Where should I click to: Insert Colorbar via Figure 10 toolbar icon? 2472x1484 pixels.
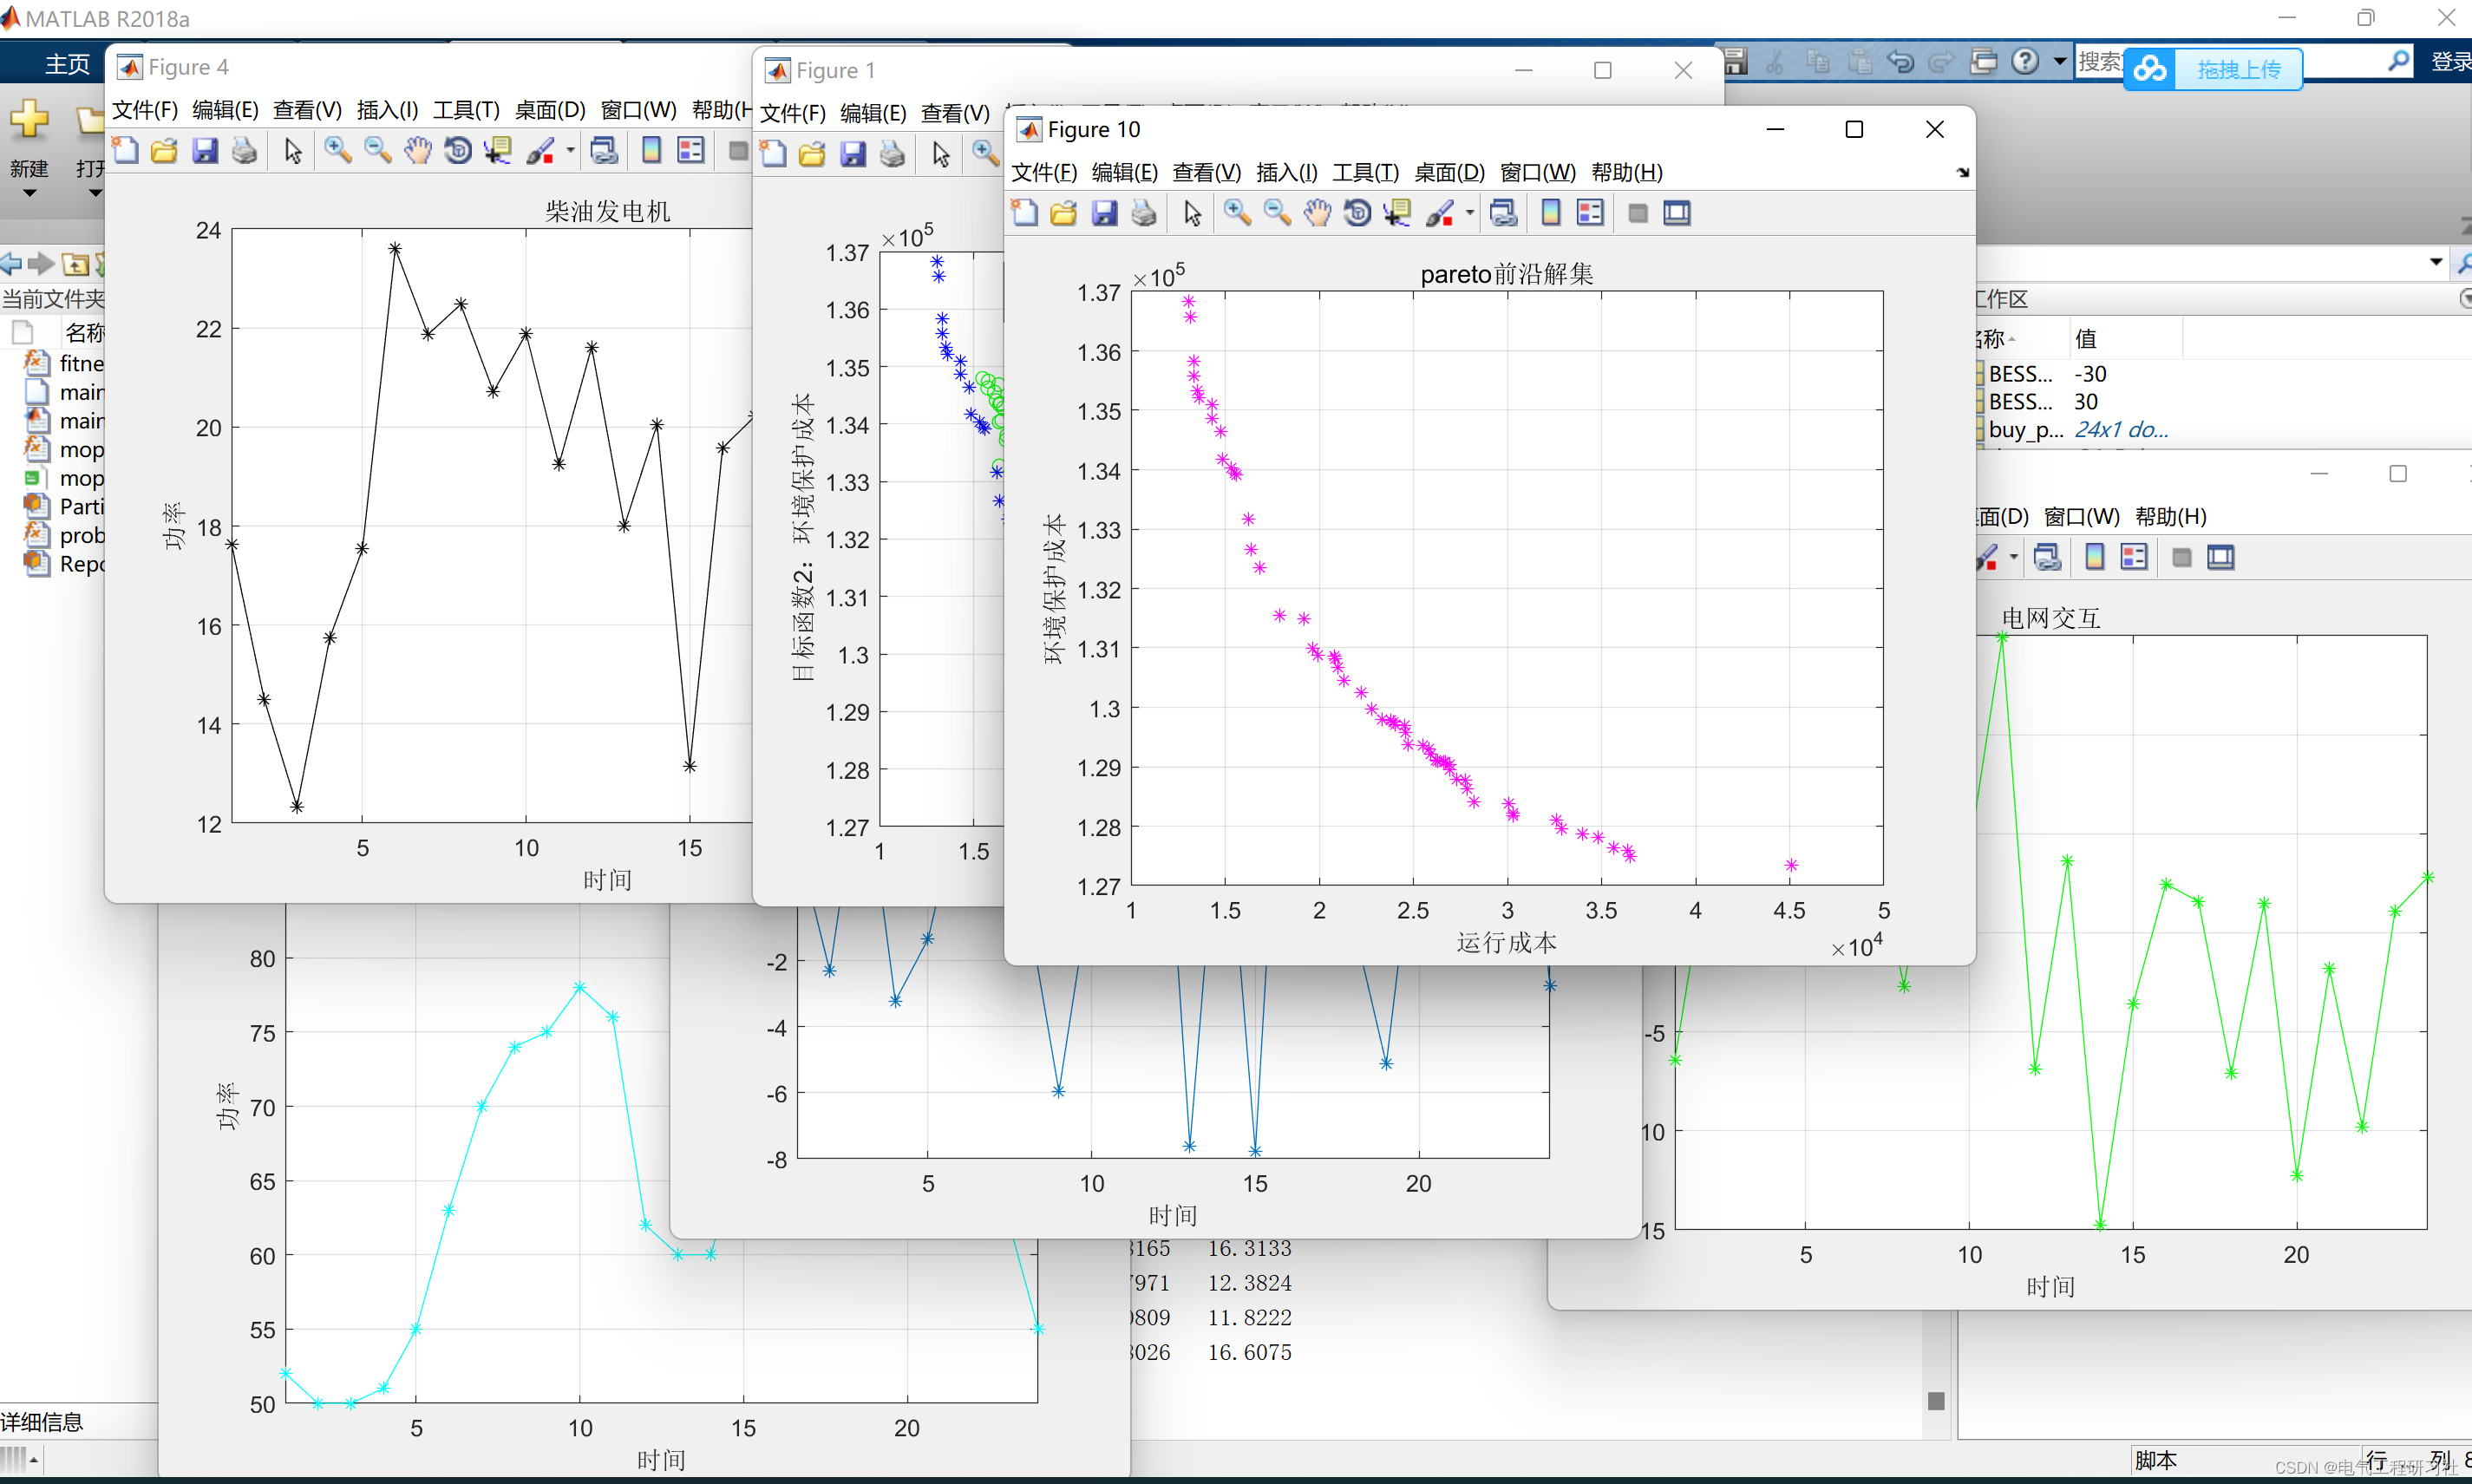1551,213
